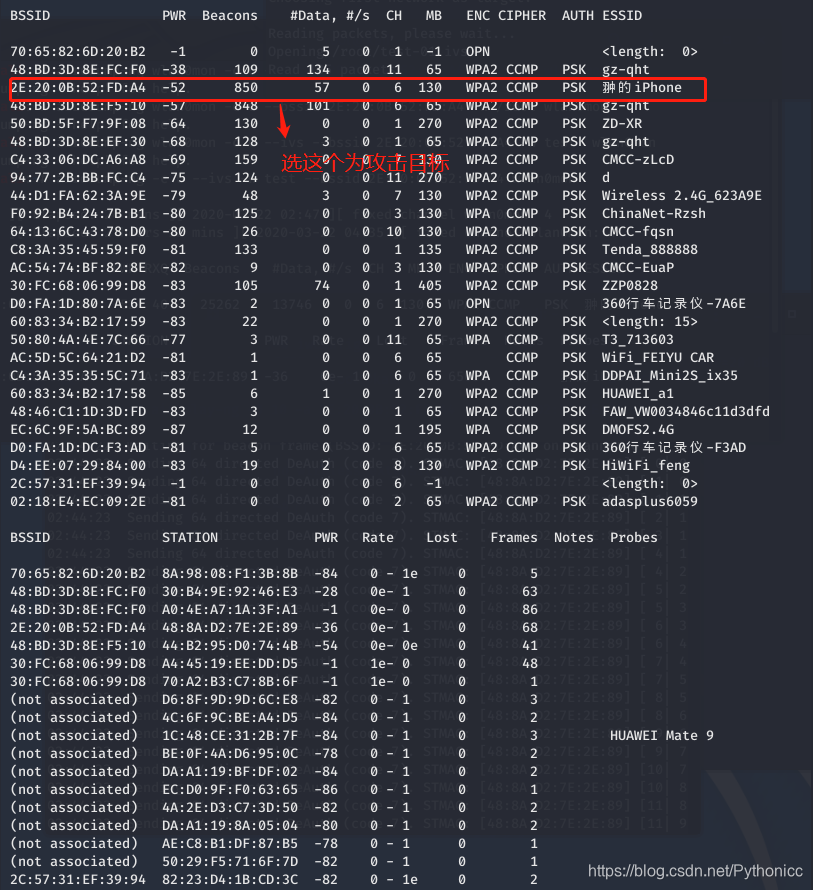This screenshot has width=813, height=890.
Task: Select station EC:D0:9F:F0:63:65
Action: 229,790
